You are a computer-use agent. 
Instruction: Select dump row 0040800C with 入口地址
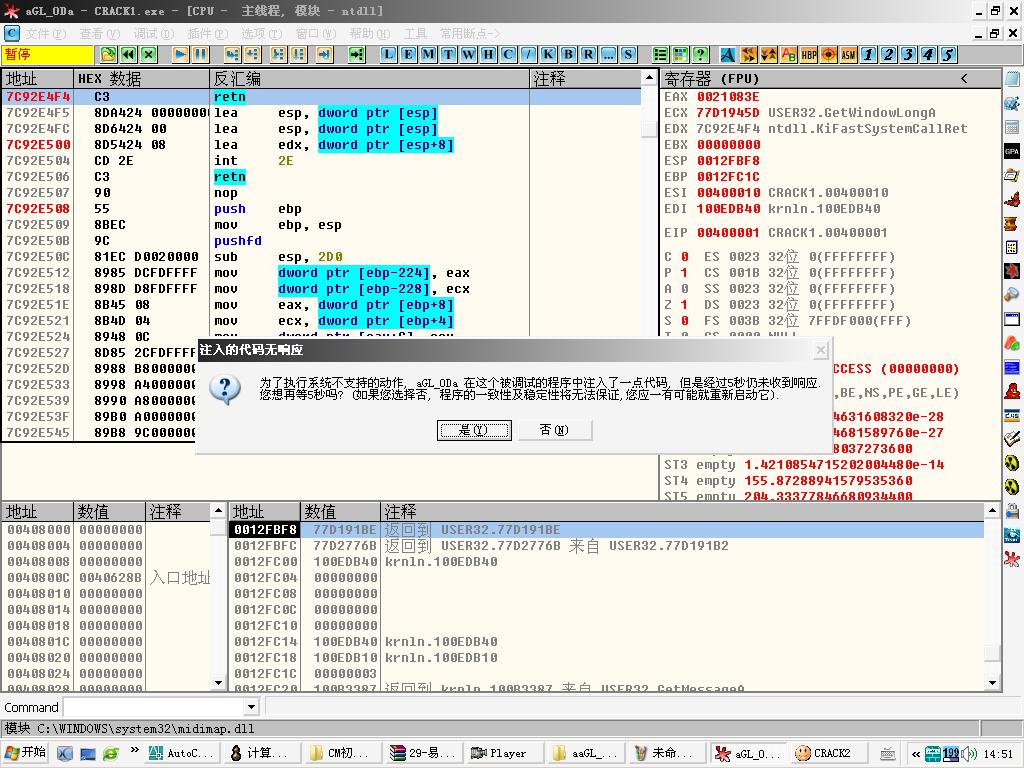pyautogui.click(x=107, y=578)
